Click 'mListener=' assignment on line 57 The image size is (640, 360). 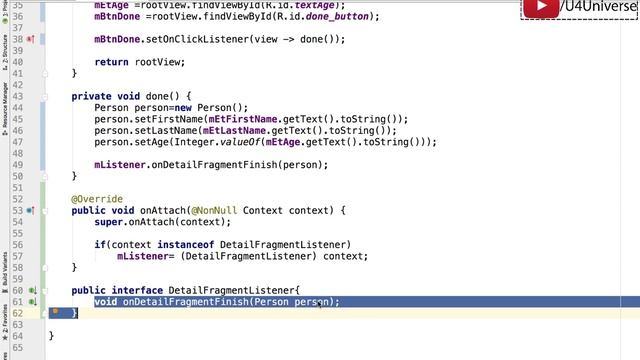tap(146, 256)
